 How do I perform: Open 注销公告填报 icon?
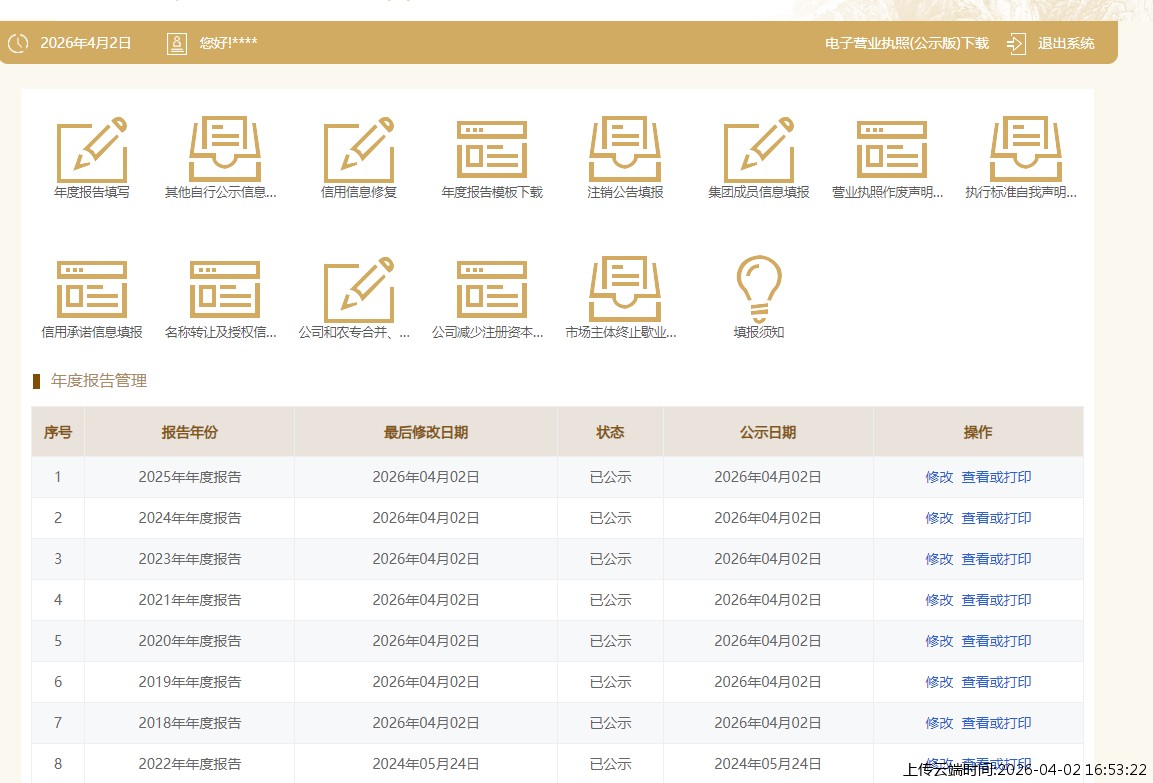[x=625, y=150]
